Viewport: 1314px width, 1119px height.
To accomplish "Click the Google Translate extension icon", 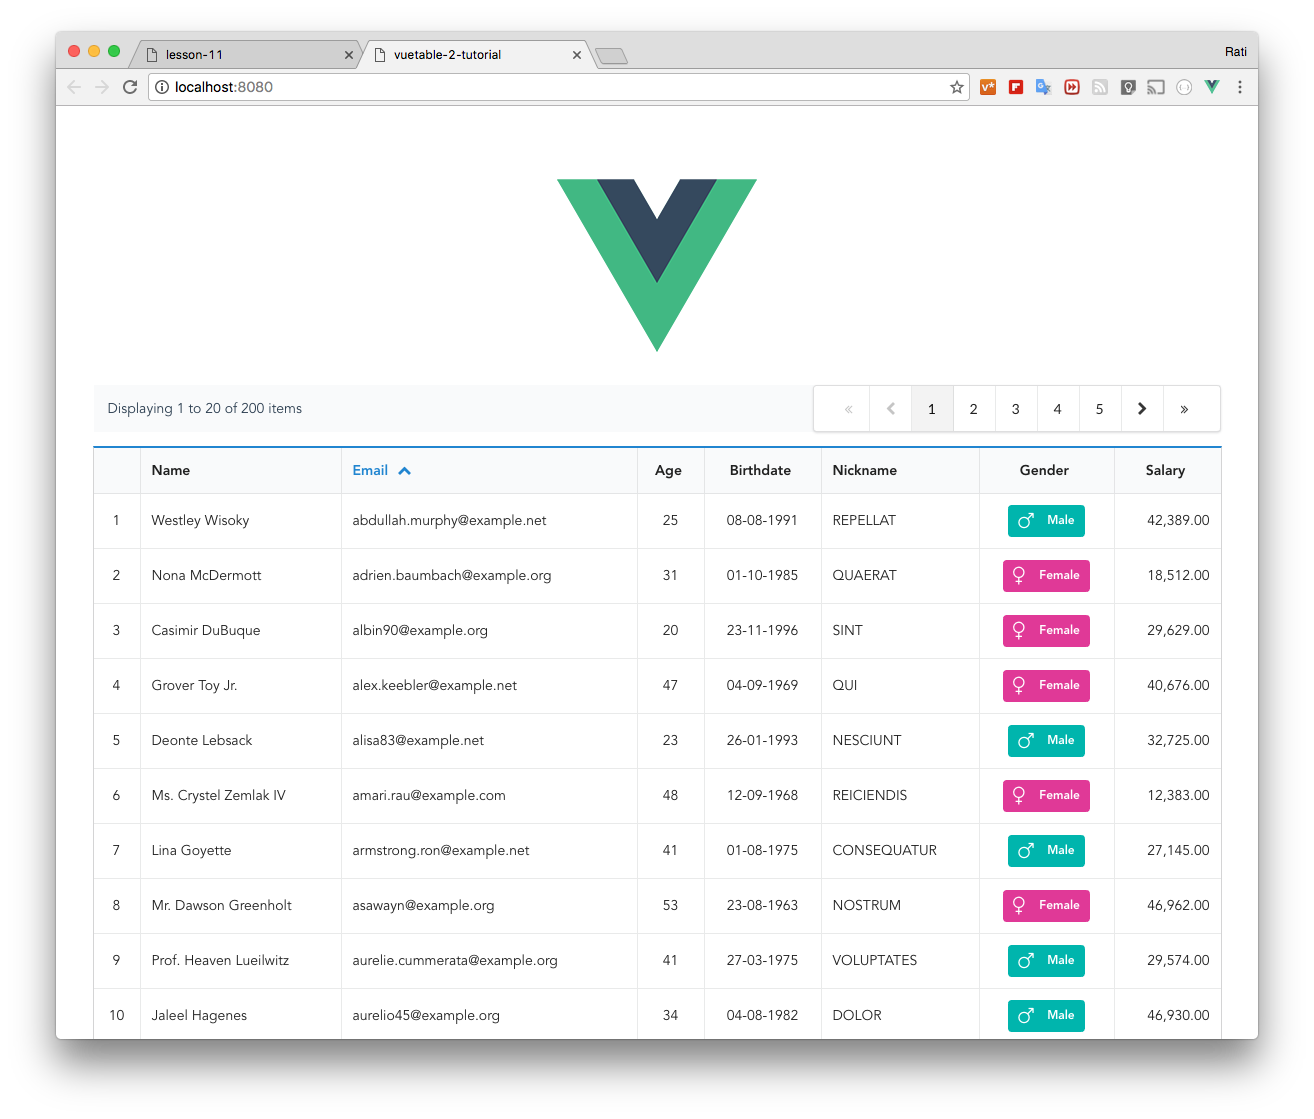I will pos(1043,87).
